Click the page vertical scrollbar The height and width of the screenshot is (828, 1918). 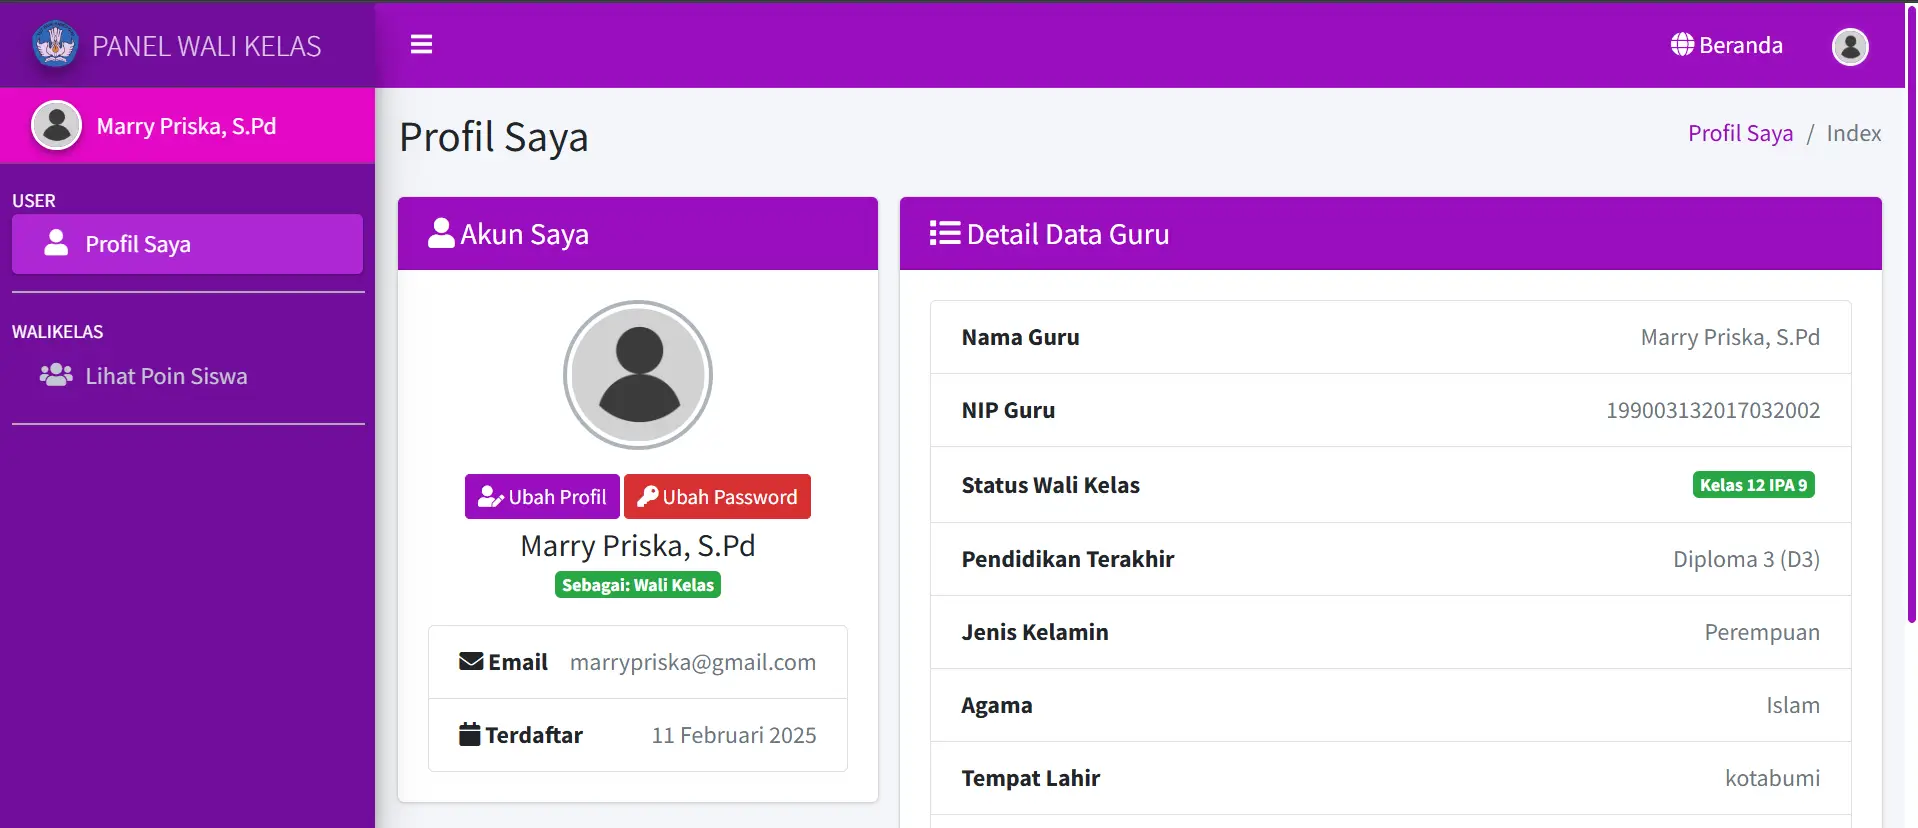pyautogui.click(x=1912, y=315)
